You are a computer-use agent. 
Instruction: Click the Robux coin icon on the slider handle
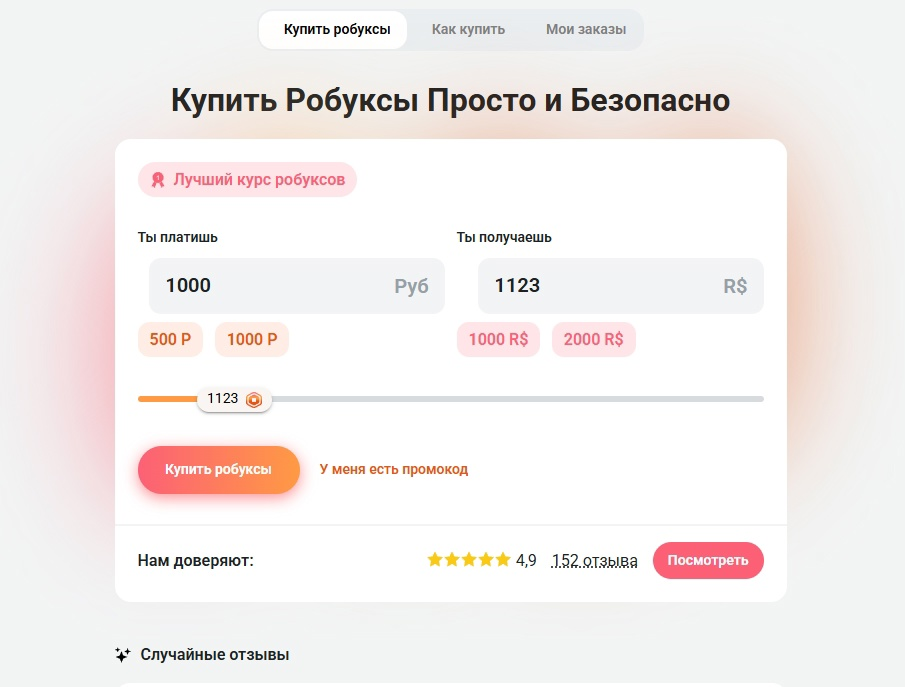[x=254, y=399]
